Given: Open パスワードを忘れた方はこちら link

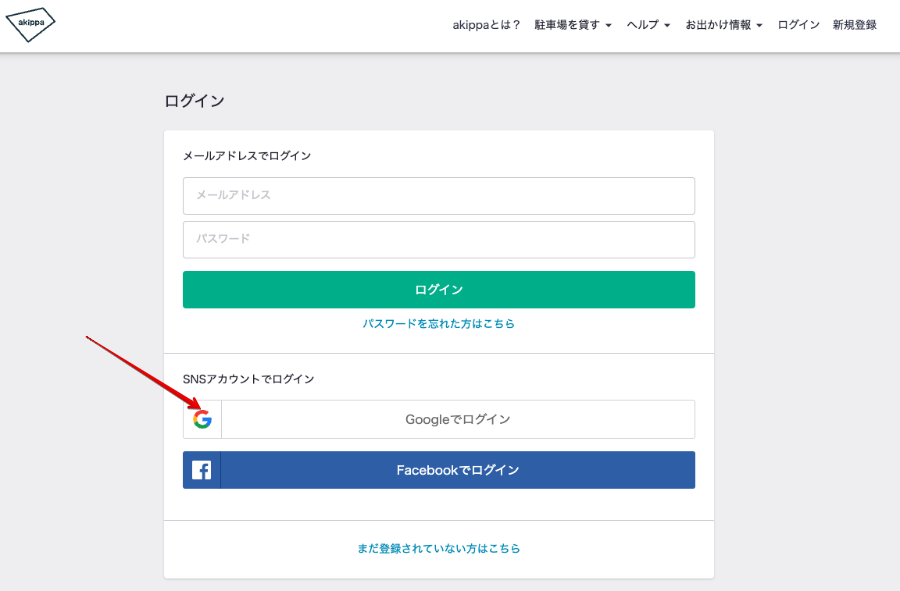Looking at the screenshot, I should click(x=439, y=324).
